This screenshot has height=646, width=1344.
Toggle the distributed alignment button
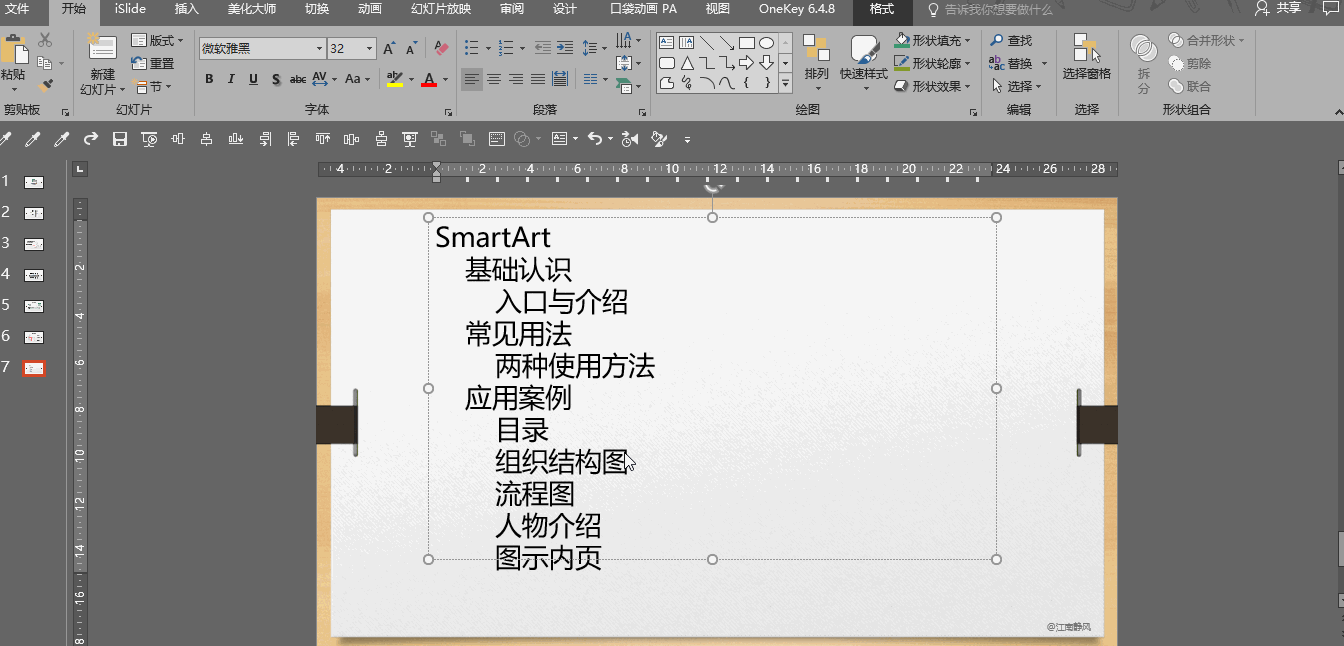560,79
